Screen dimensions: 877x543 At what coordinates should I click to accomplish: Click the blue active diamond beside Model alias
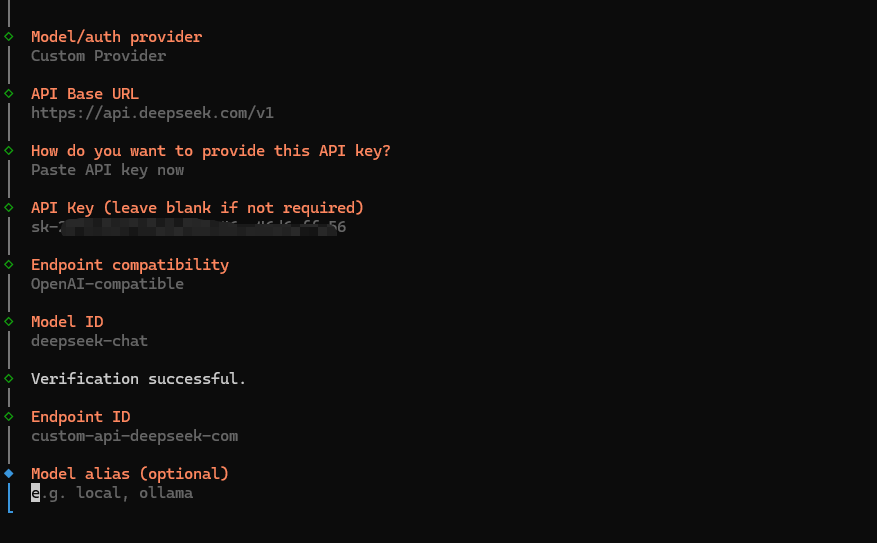(9, 473)
